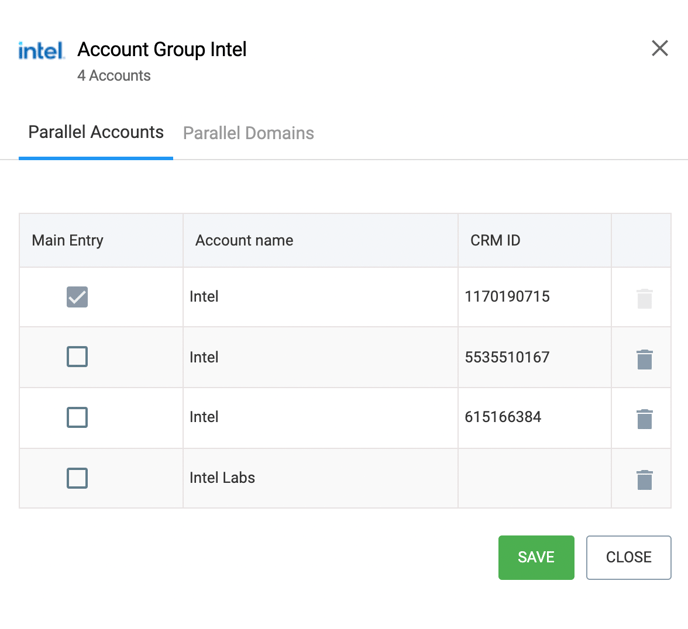Save the account group changes
Viewport: 688px width, 629px height.
point(536,557)
